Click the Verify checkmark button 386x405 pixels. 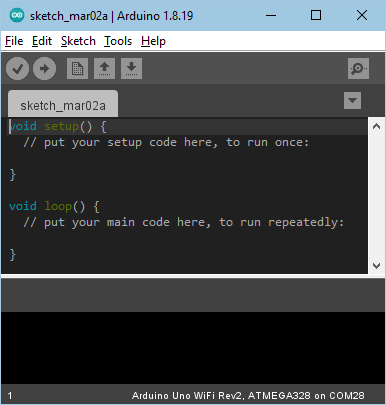[x=17, y=69]
